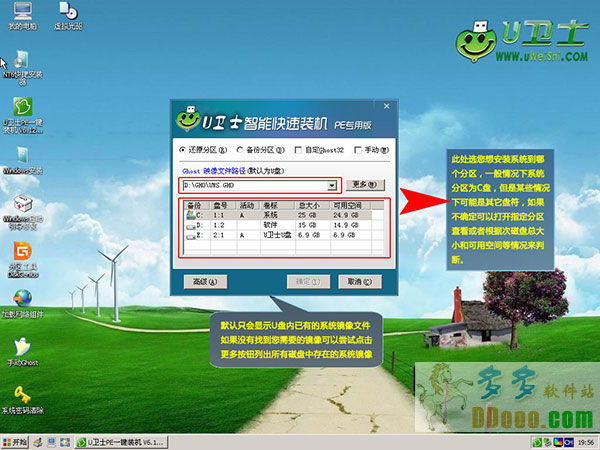Close the U卫士智能快速装机 dialog

pyautogui.click(x=386, y=106)
